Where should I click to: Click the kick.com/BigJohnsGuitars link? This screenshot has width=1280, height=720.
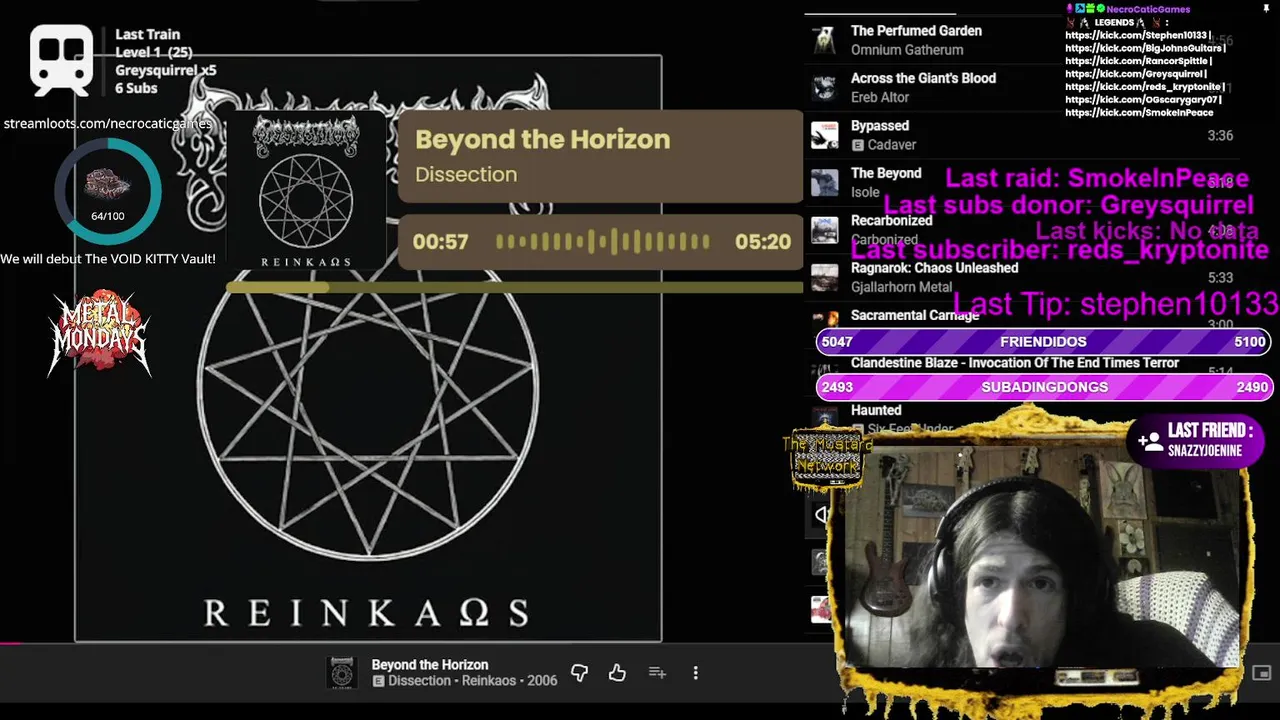[x=1144, y=48]
